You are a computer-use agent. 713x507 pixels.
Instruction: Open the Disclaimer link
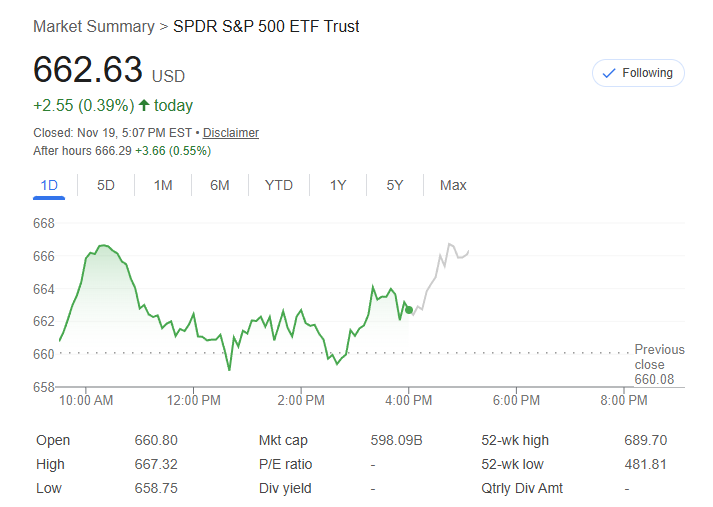pos(231,132)
